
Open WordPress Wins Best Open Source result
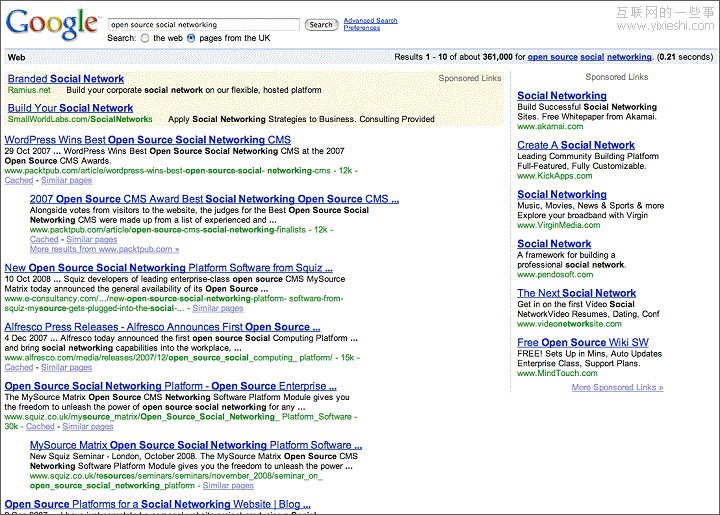148,139
